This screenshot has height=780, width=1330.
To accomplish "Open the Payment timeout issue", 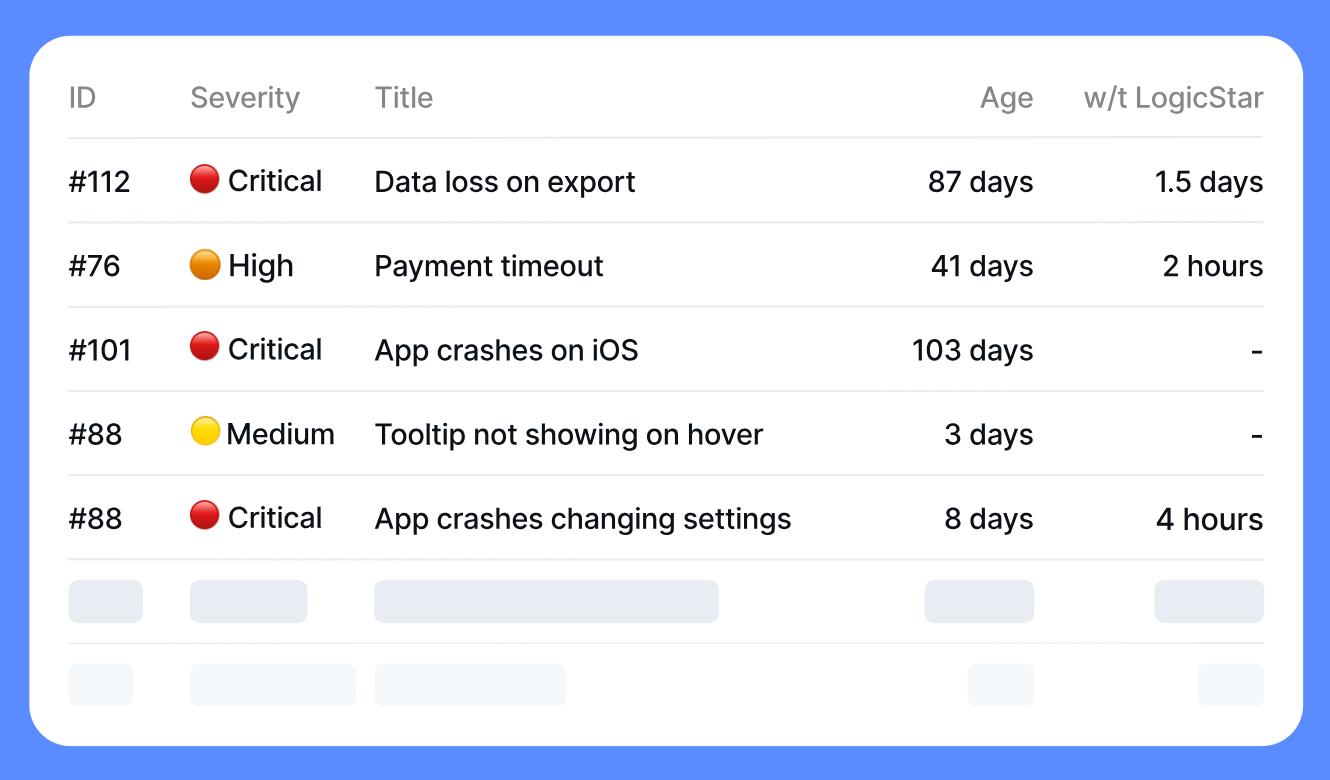I will [x=489, y=266].
